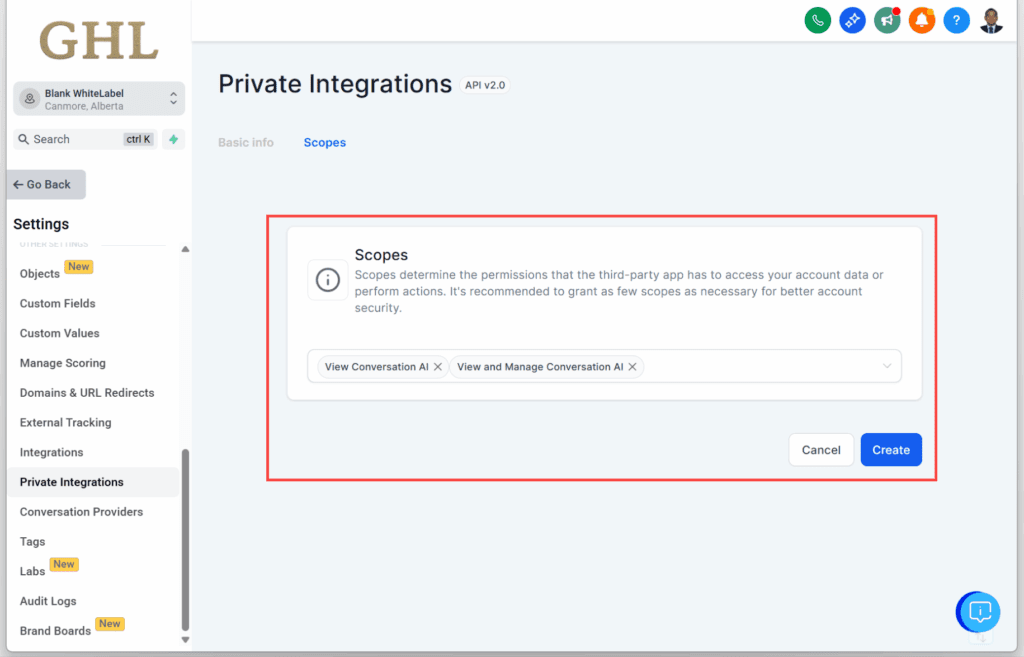Open the megaphone announcements icon

(887, 20)
